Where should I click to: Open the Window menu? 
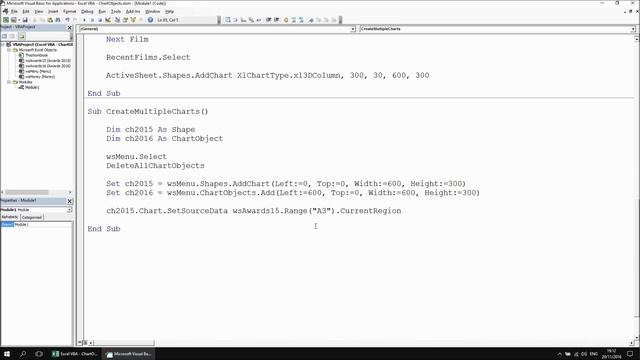tap(153, 11)
